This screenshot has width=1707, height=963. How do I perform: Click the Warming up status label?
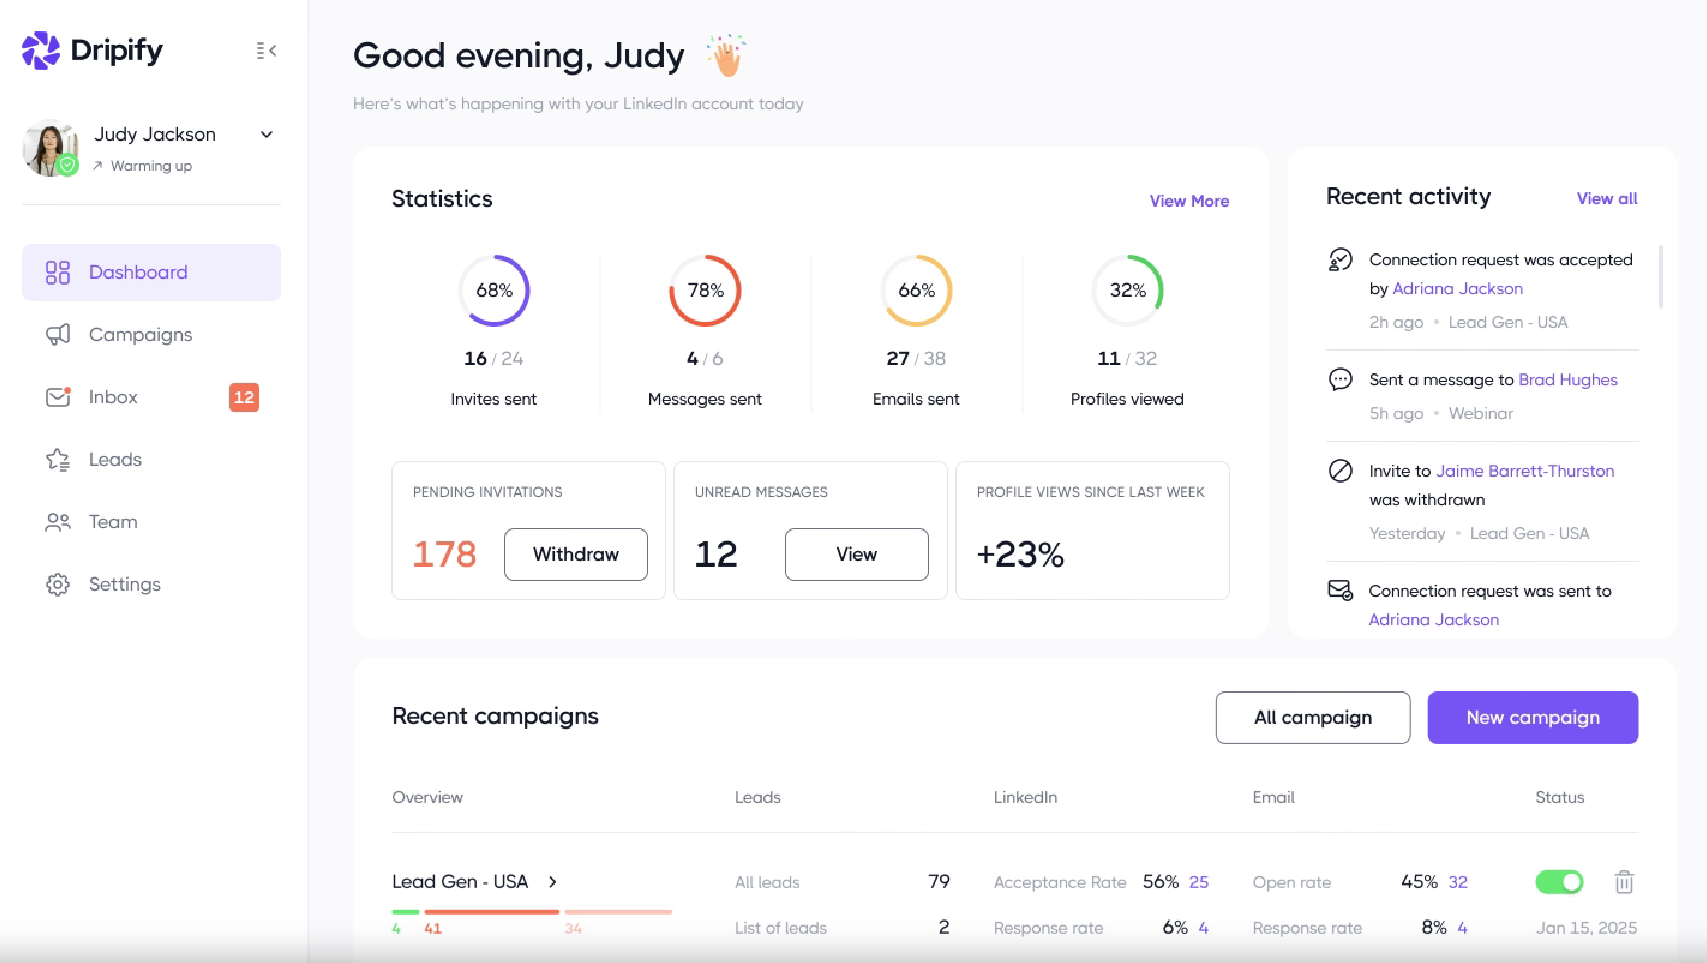tap(151, 166)
